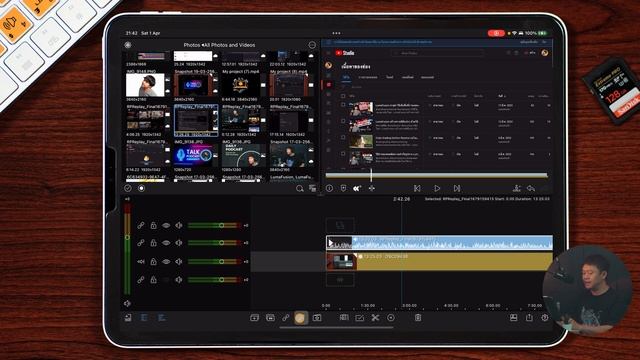
Task: Mute the third track speaker icon
Action: coord(179,261)
